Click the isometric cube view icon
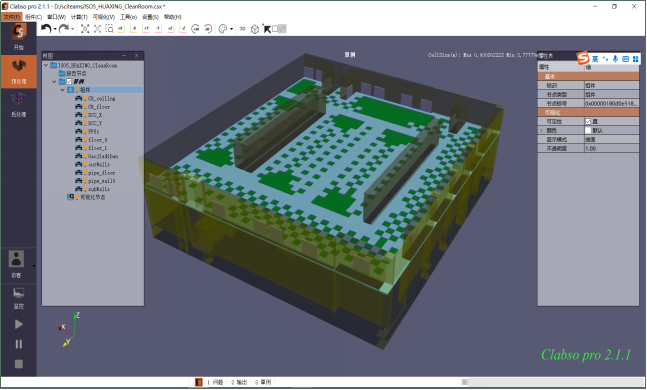 [x=255, y=29]
